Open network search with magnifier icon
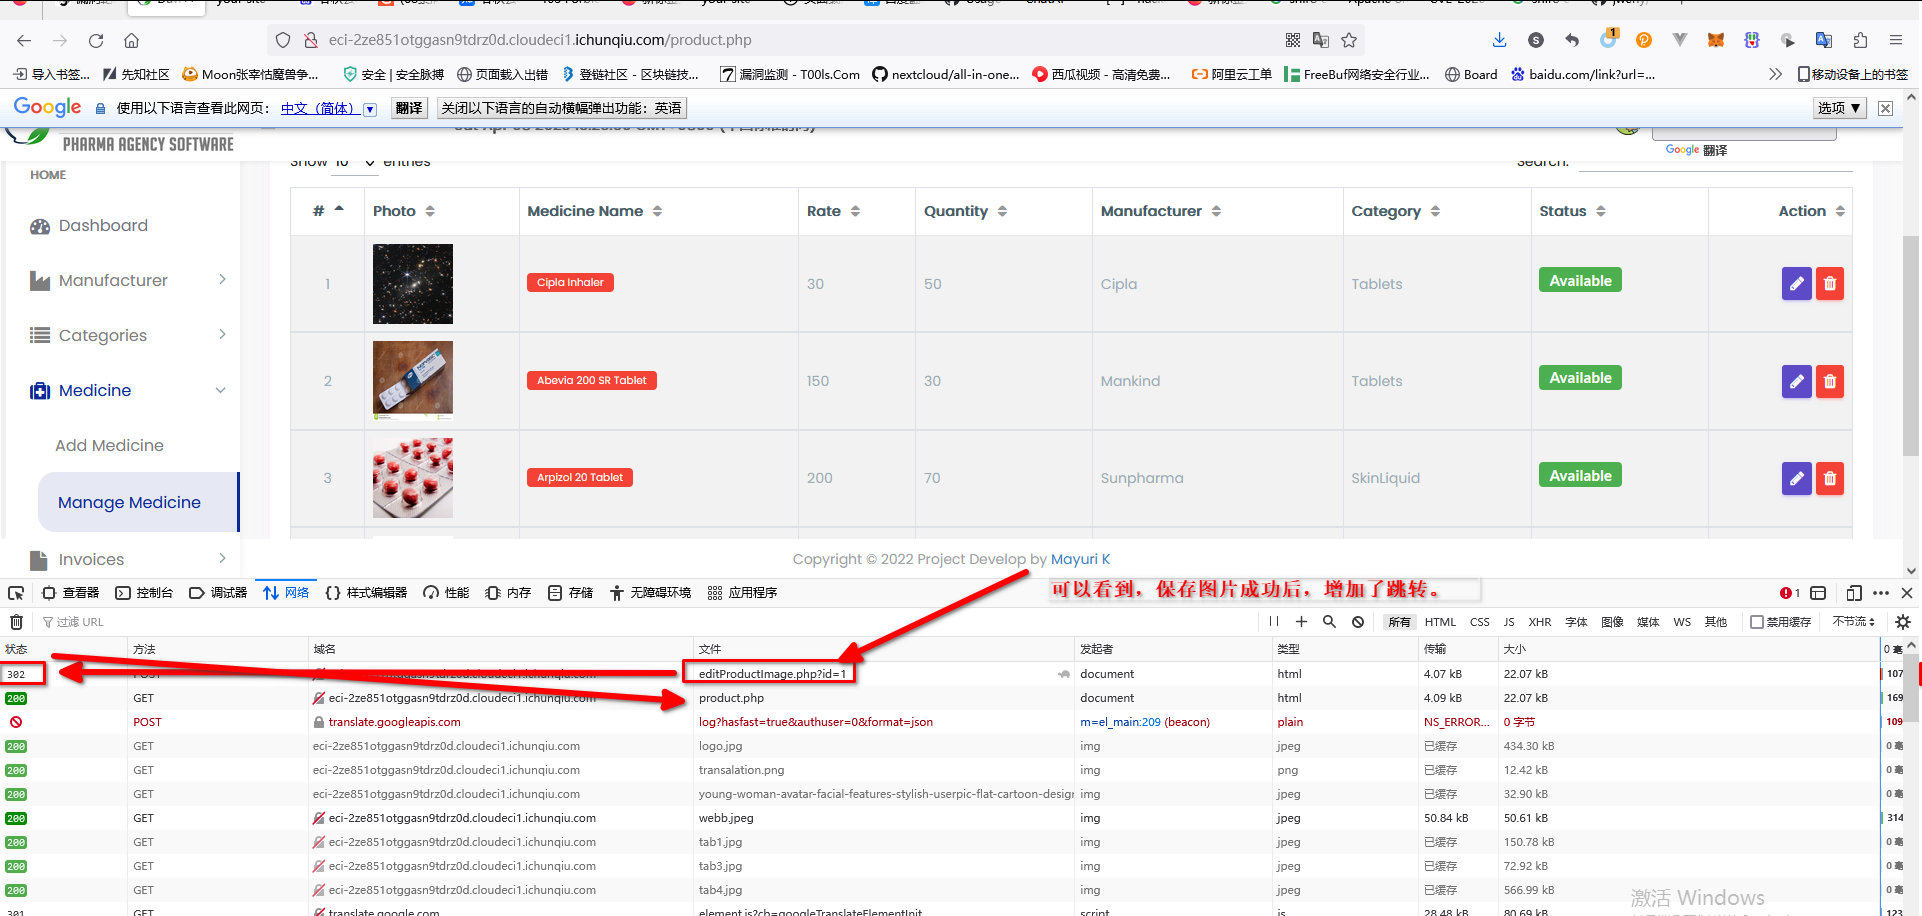This screenshot has height=916, width=1922. (x=1329, y=622)
